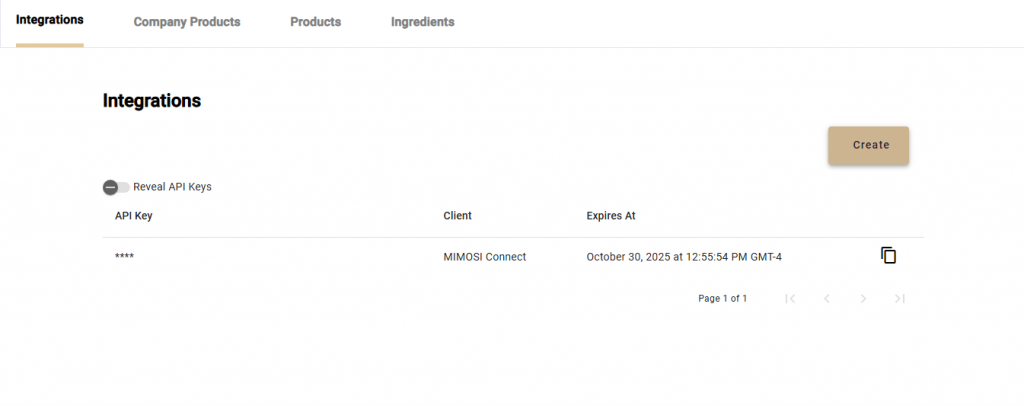Copy the MIMOSI Connect API key
The image size is (1024, 406).
coord(888,256)
